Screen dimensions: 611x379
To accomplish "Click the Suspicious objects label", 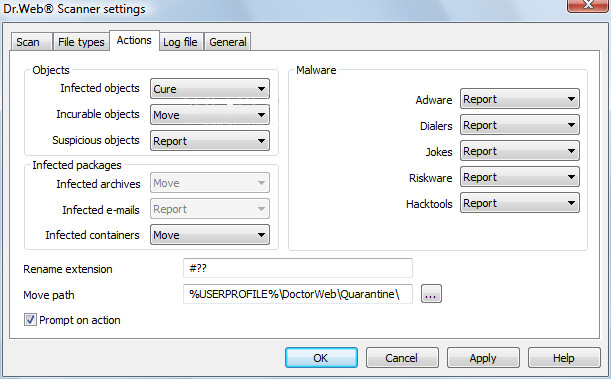I will click(x=96, y=140).
